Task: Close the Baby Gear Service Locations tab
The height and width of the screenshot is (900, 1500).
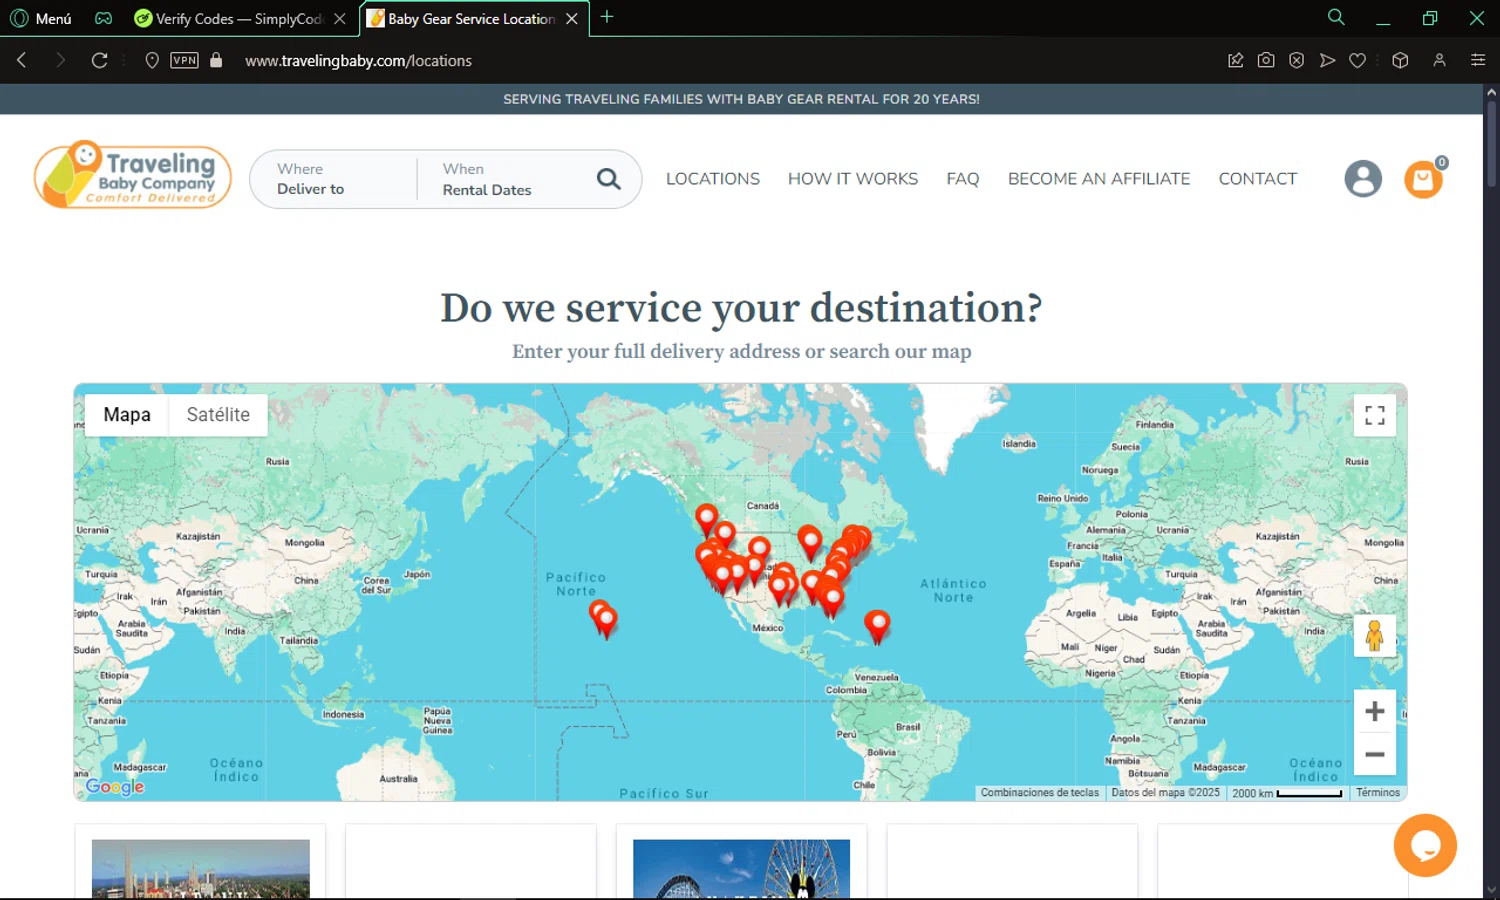Action: pos(572,19)
